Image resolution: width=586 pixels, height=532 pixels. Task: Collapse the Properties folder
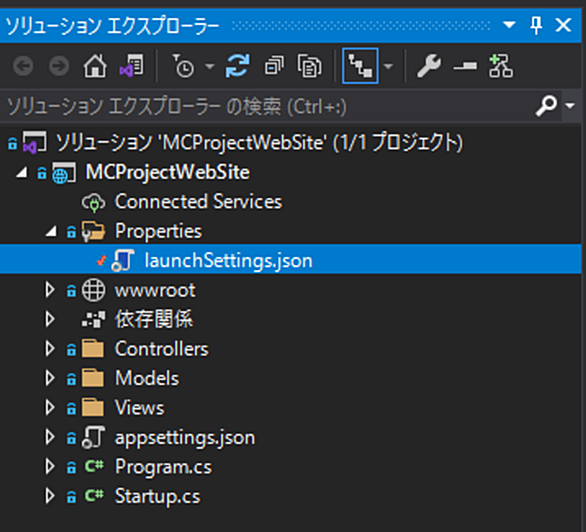(x=51, y=232)
